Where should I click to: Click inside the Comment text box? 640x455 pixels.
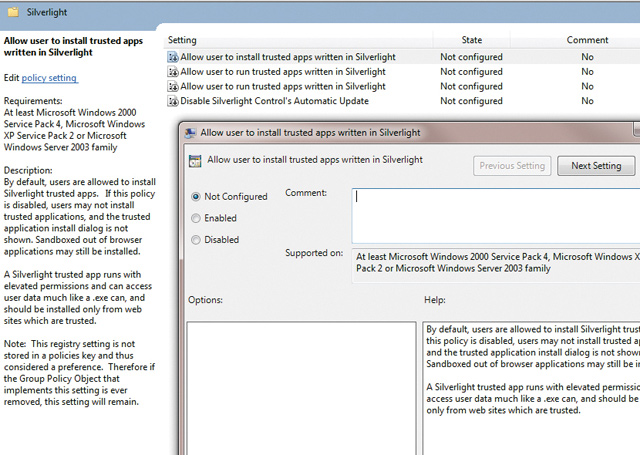[x=496, y=216]
